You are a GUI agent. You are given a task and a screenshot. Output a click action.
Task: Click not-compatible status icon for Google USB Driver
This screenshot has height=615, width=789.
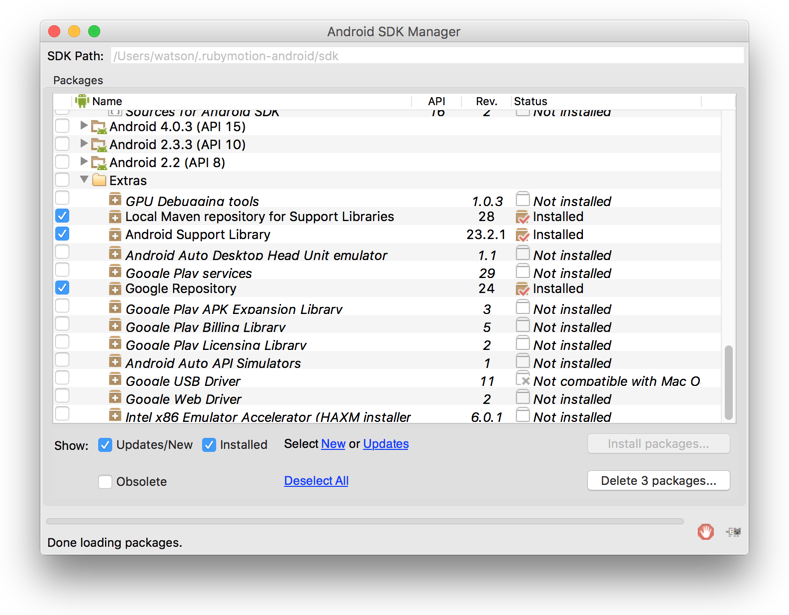(x=523, y=379)
